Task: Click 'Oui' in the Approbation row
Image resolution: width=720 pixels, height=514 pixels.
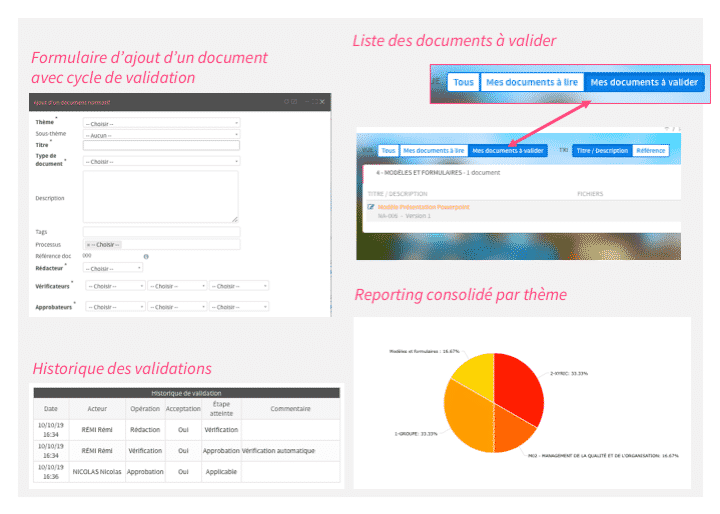Action: pyautogui.click(x=183, y=472)
